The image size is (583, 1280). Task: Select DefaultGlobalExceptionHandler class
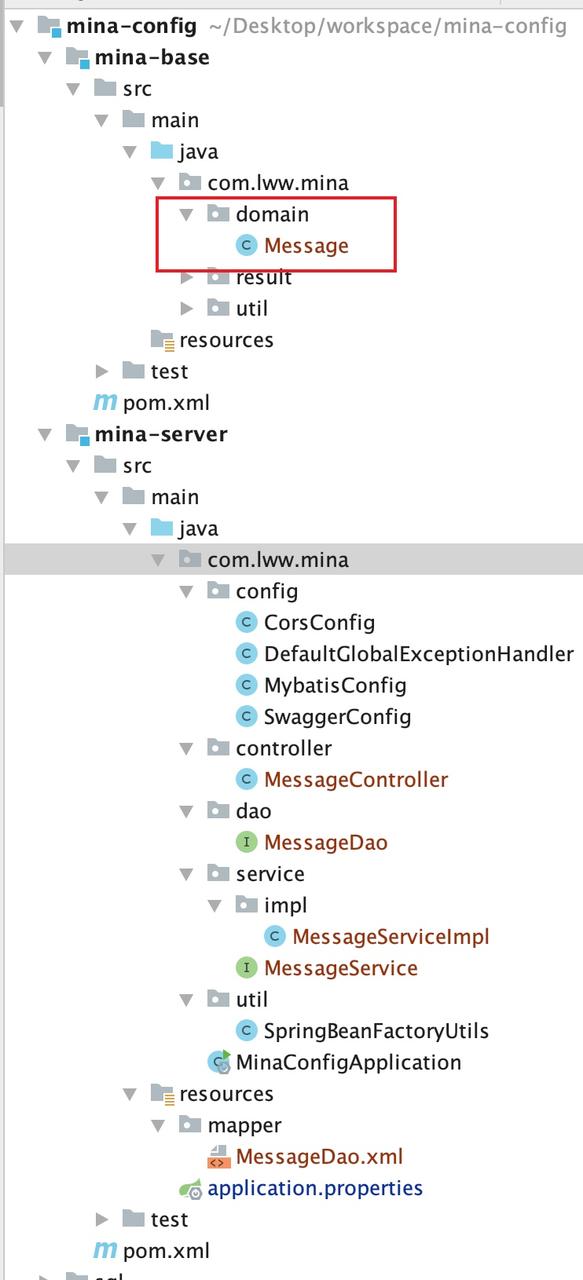click(x=419, y=654)
